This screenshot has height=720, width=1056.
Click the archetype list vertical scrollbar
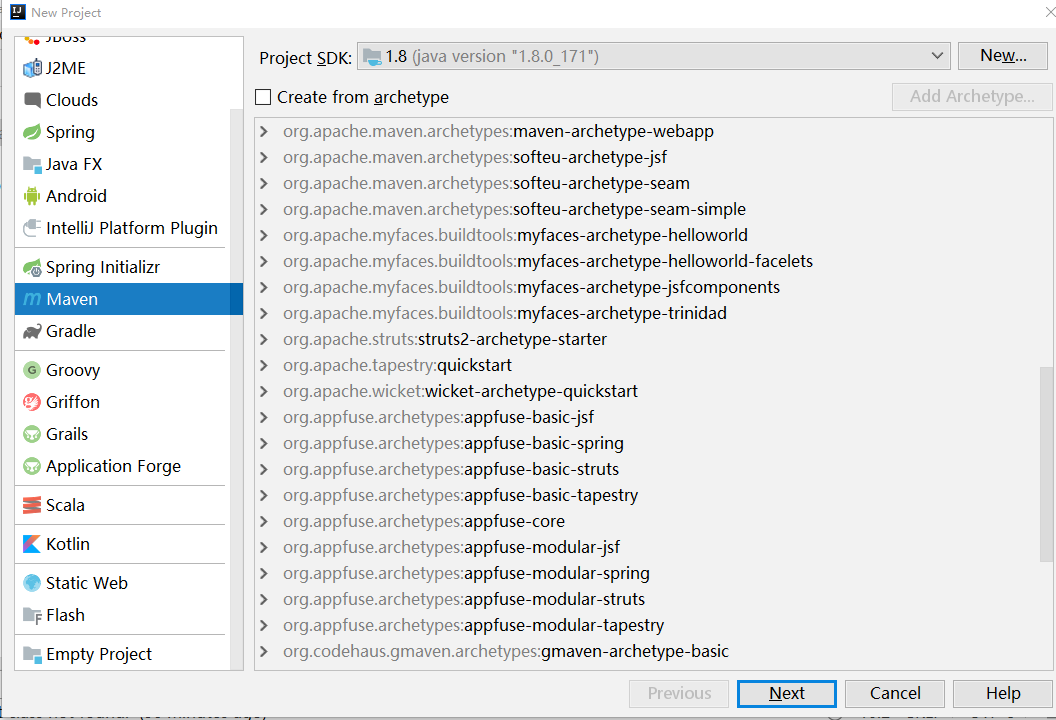click(1046, 464)
